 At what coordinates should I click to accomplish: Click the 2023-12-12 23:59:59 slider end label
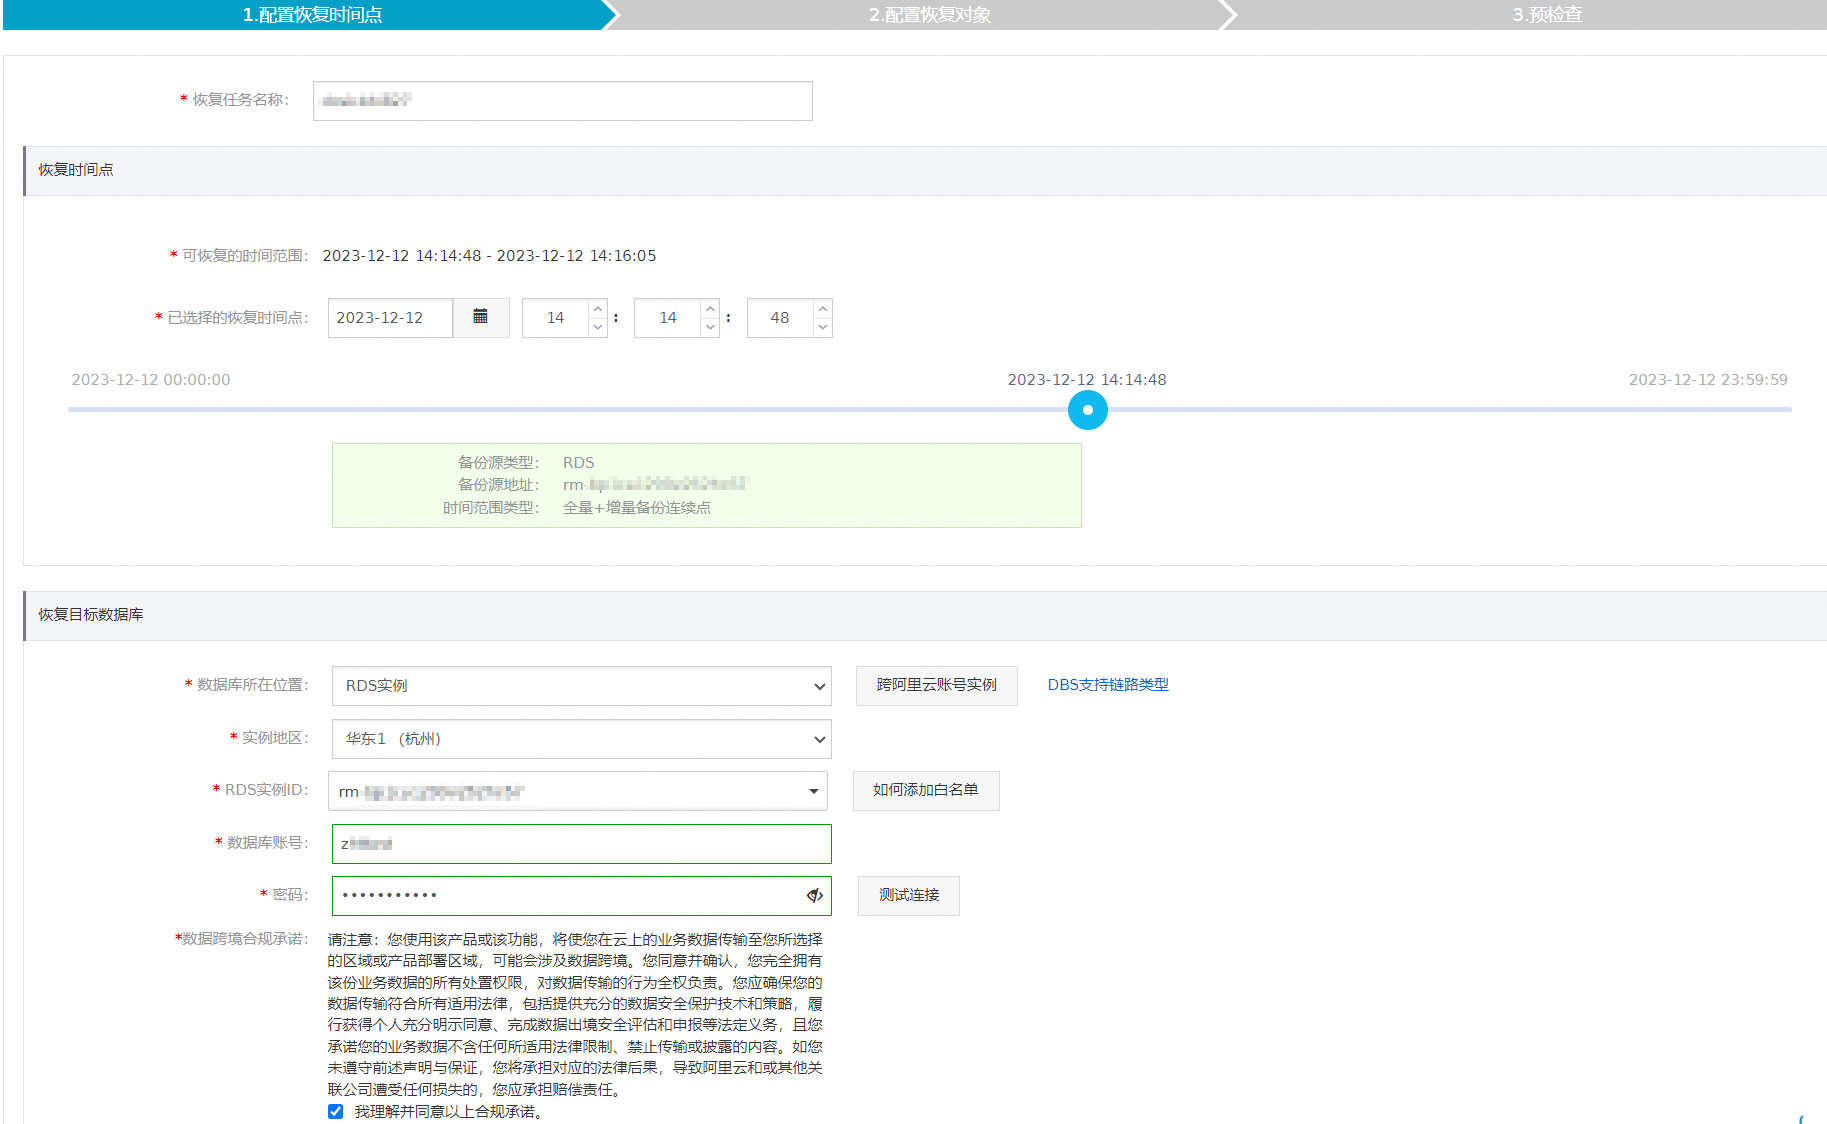(x=1708, y=380)
